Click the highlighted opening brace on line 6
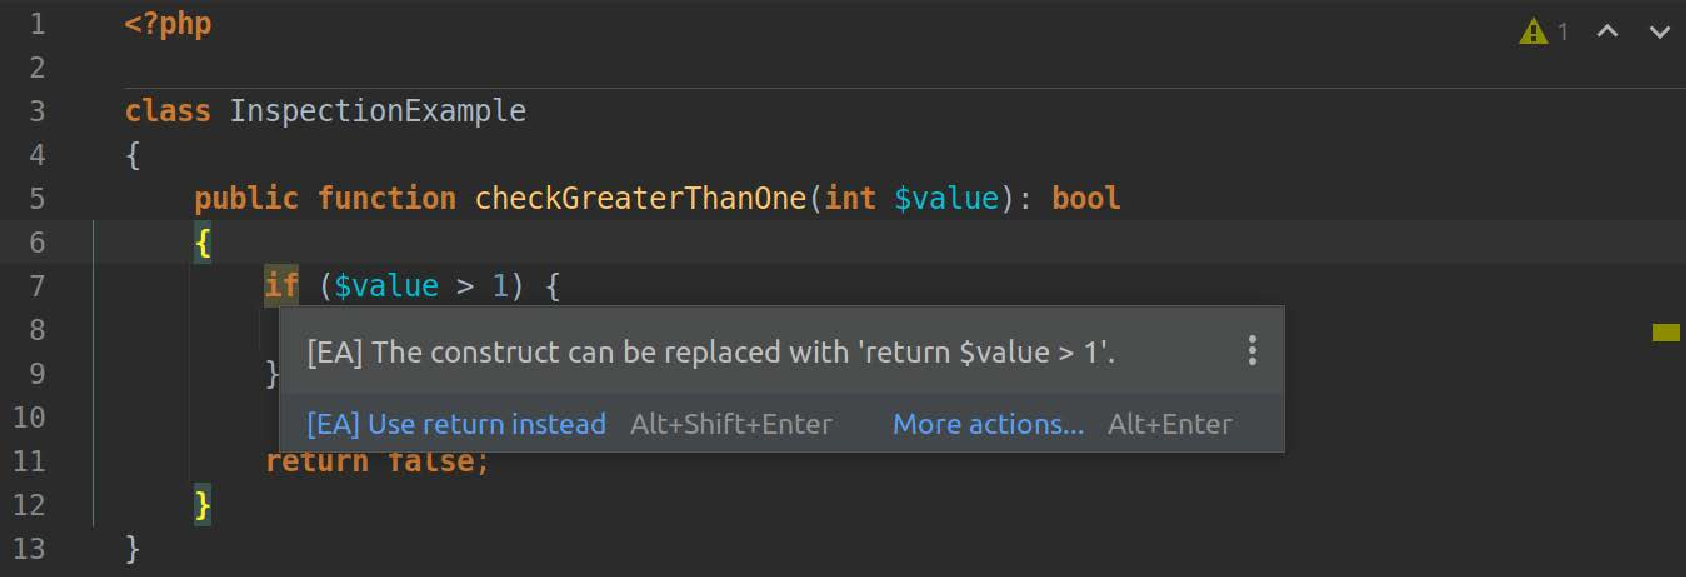 point(203,242)
